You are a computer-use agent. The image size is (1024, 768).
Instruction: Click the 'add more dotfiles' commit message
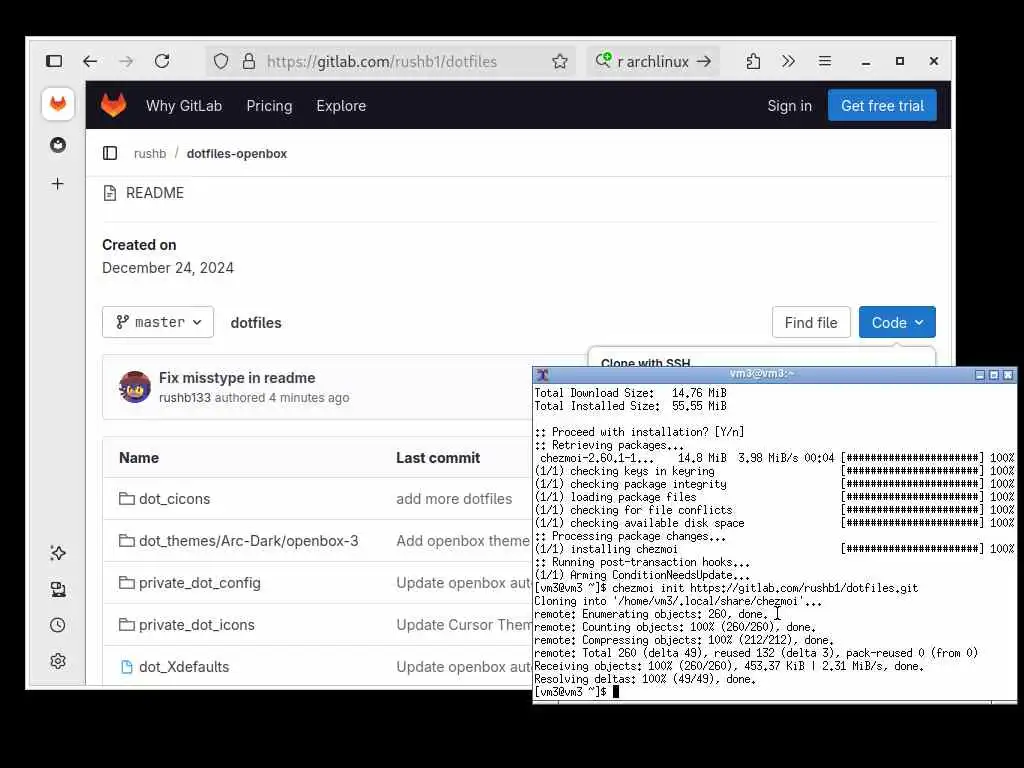454,499
